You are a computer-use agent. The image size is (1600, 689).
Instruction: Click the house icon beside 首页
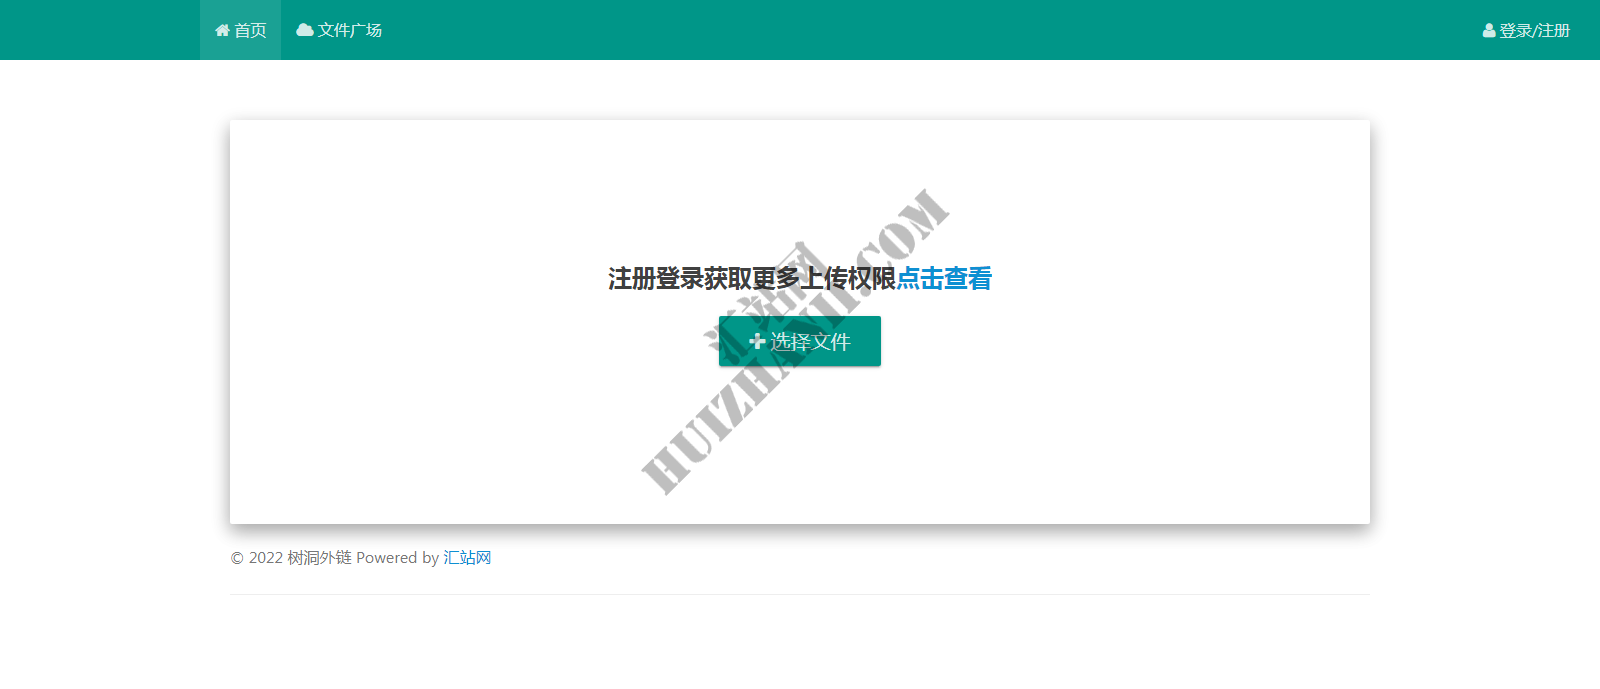click(x=222, y=30)
